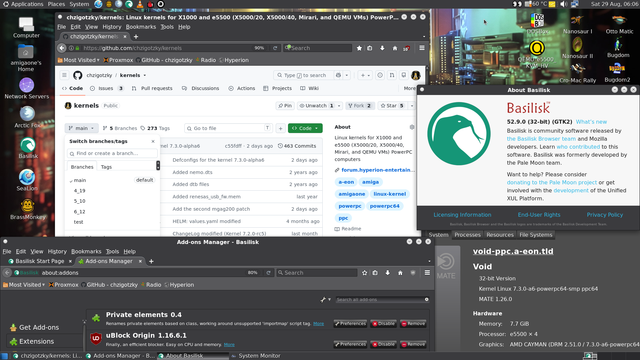This screenshot has width=640, height=360.
Task: Open Licensing Information in About Basilisk
Action: coord(462,215)
